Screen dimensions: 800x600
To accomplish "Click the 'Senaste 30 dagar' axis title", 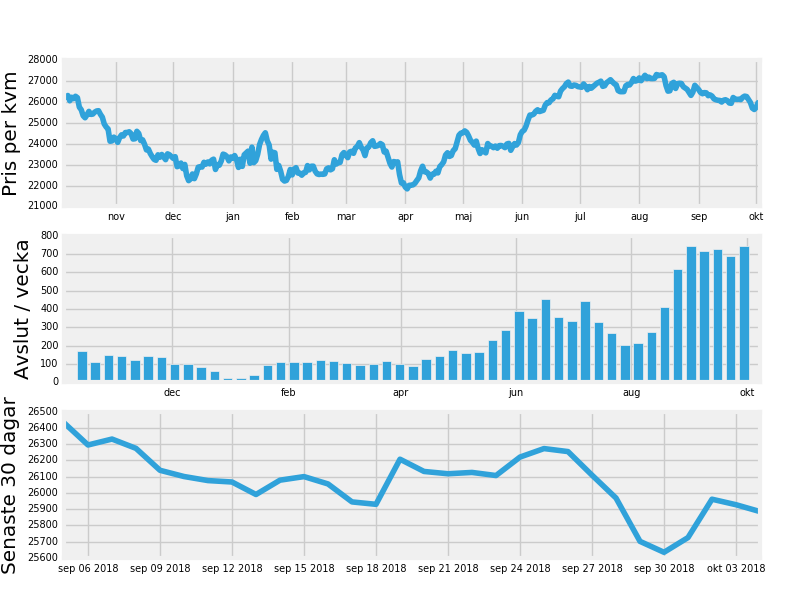I will (11, 486).
